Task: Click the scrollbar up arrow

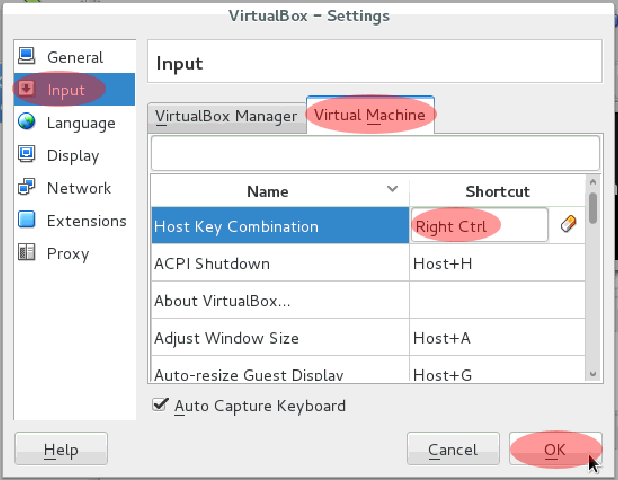Action: point(593,182)
